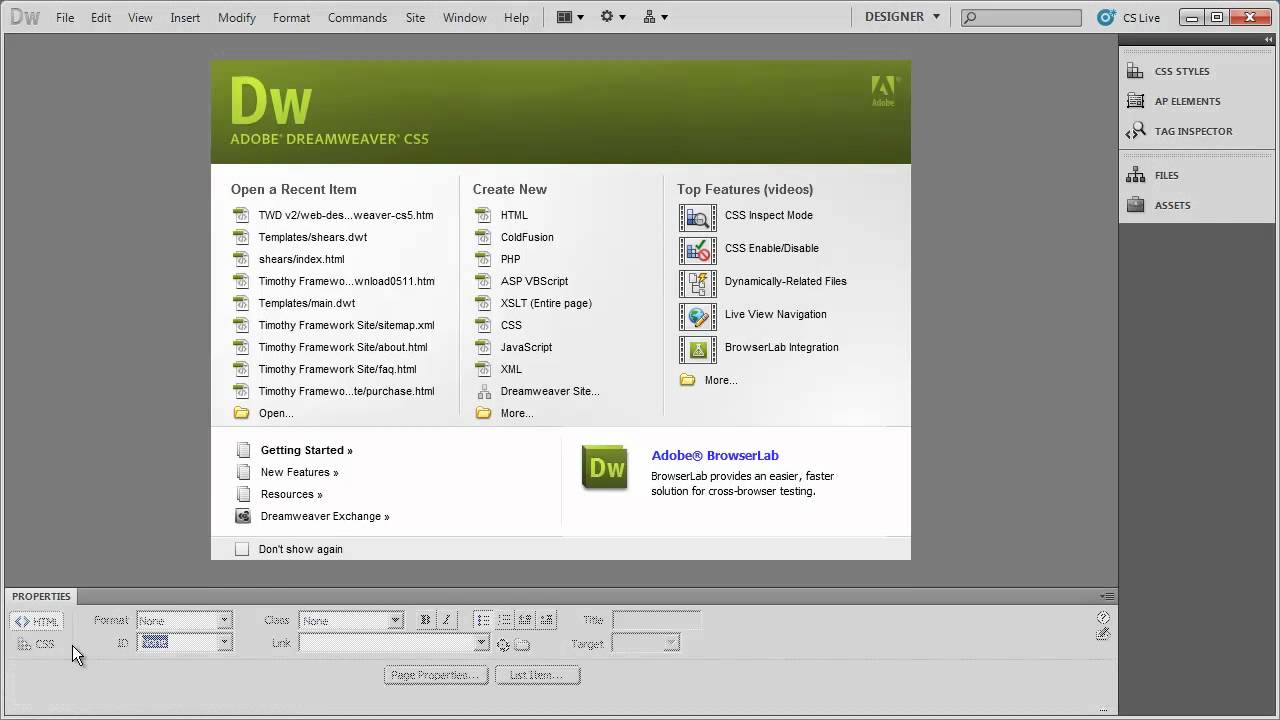Screen dimensions: 1280x720
Task: Switch Properties to HTML mode
Action: pyautogui.click(x=37, y=621)
